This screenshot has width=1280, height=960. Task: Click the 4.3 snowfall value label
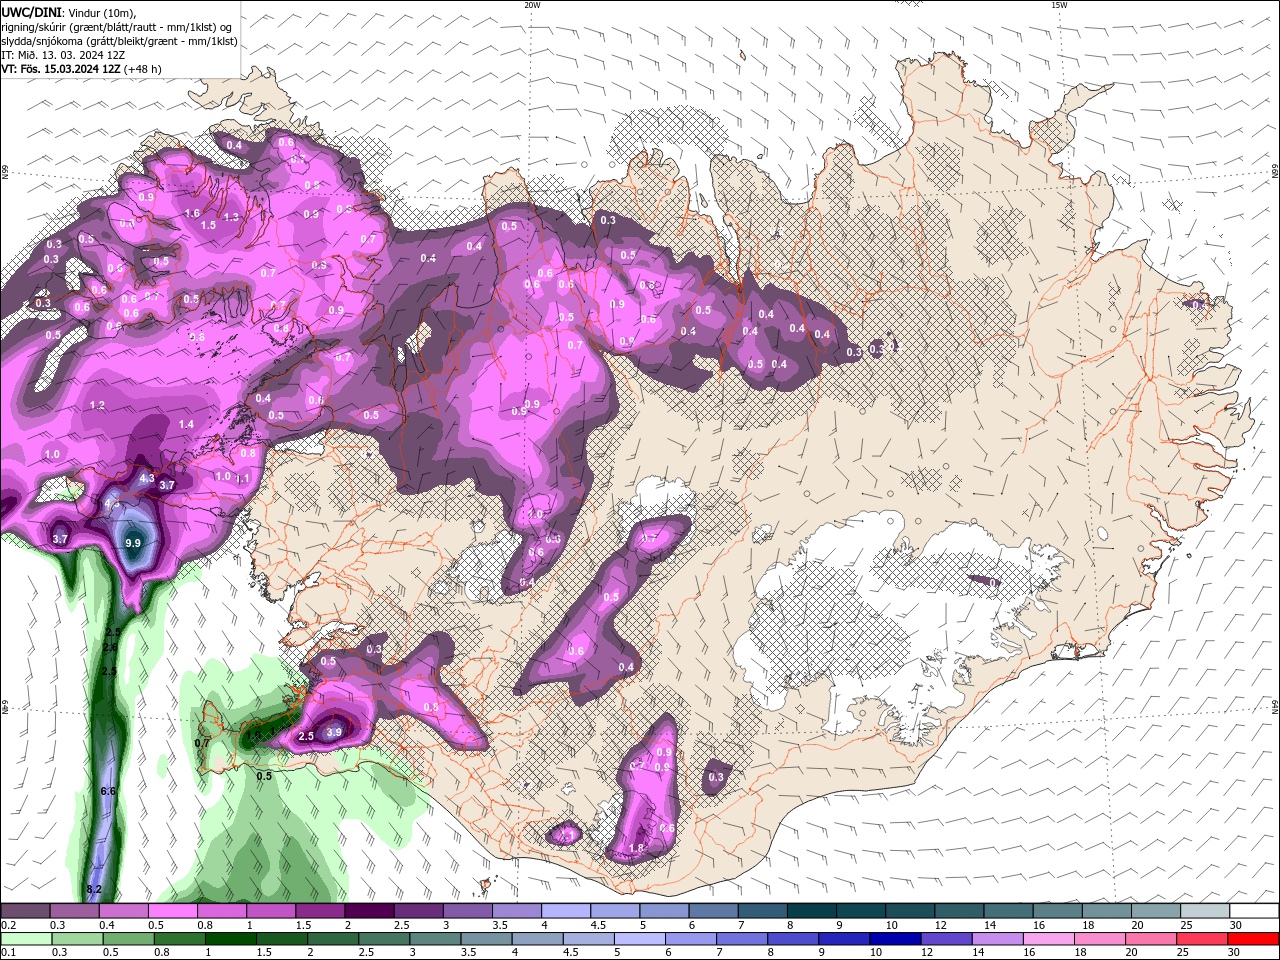147,479
